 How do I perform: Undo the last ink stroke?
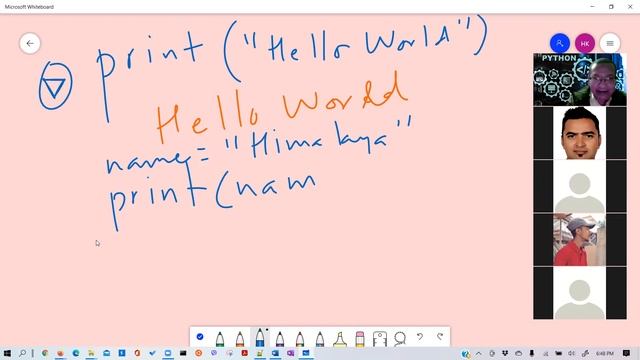420,337
